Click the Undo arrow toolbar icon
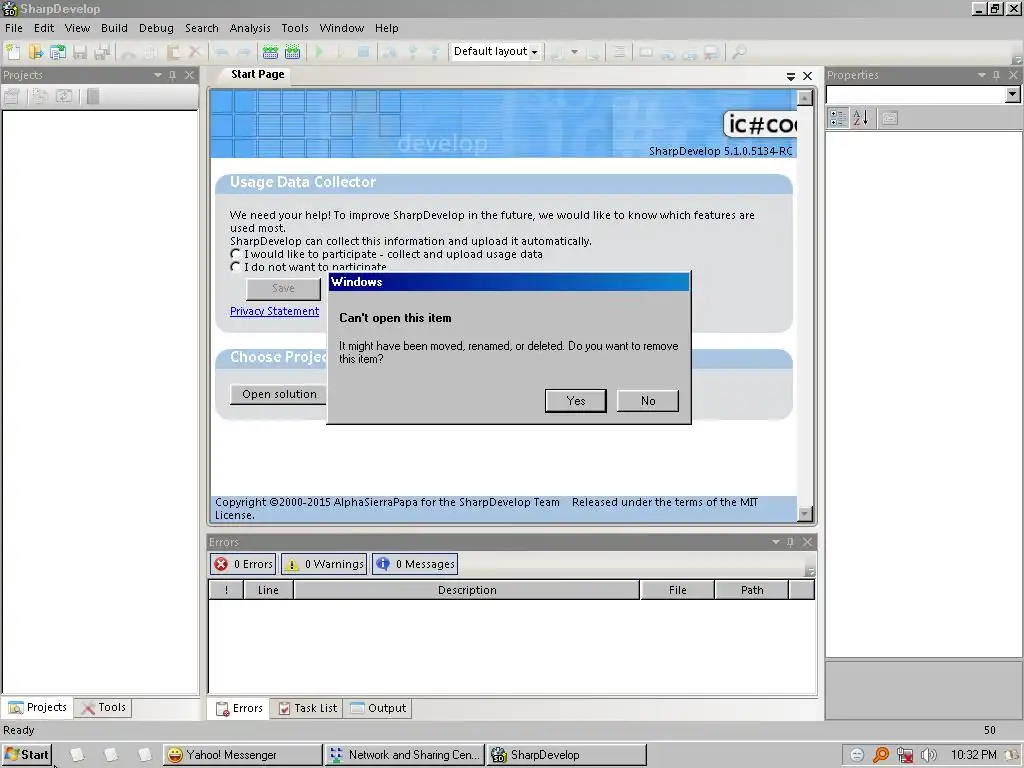The height and width of the screenshot is (768, 1024). (x=221, y=52)
